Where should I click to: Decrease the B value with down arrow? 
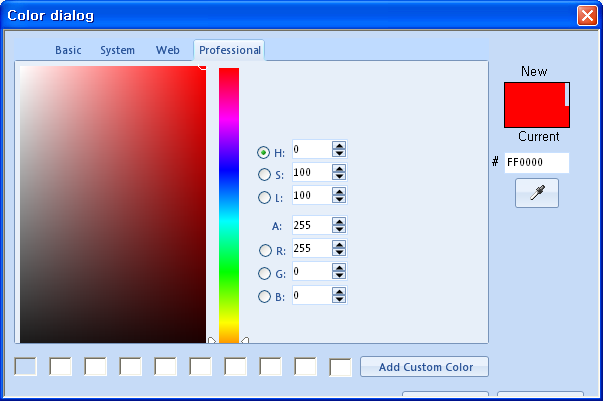339,299
